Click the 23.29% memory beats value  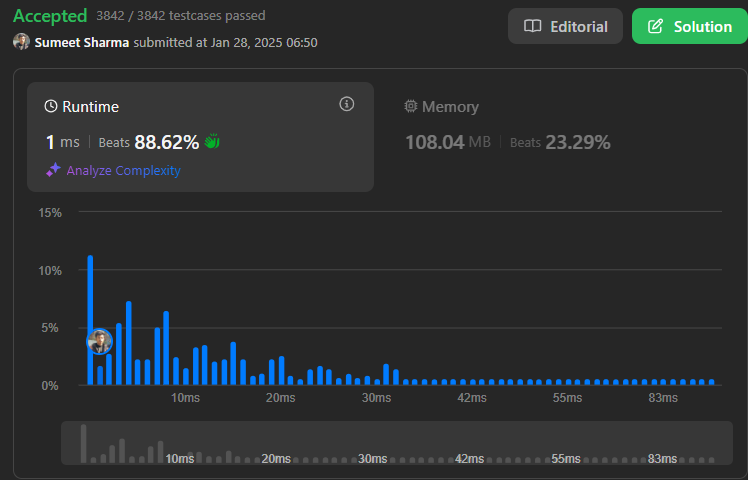(577, 142)
